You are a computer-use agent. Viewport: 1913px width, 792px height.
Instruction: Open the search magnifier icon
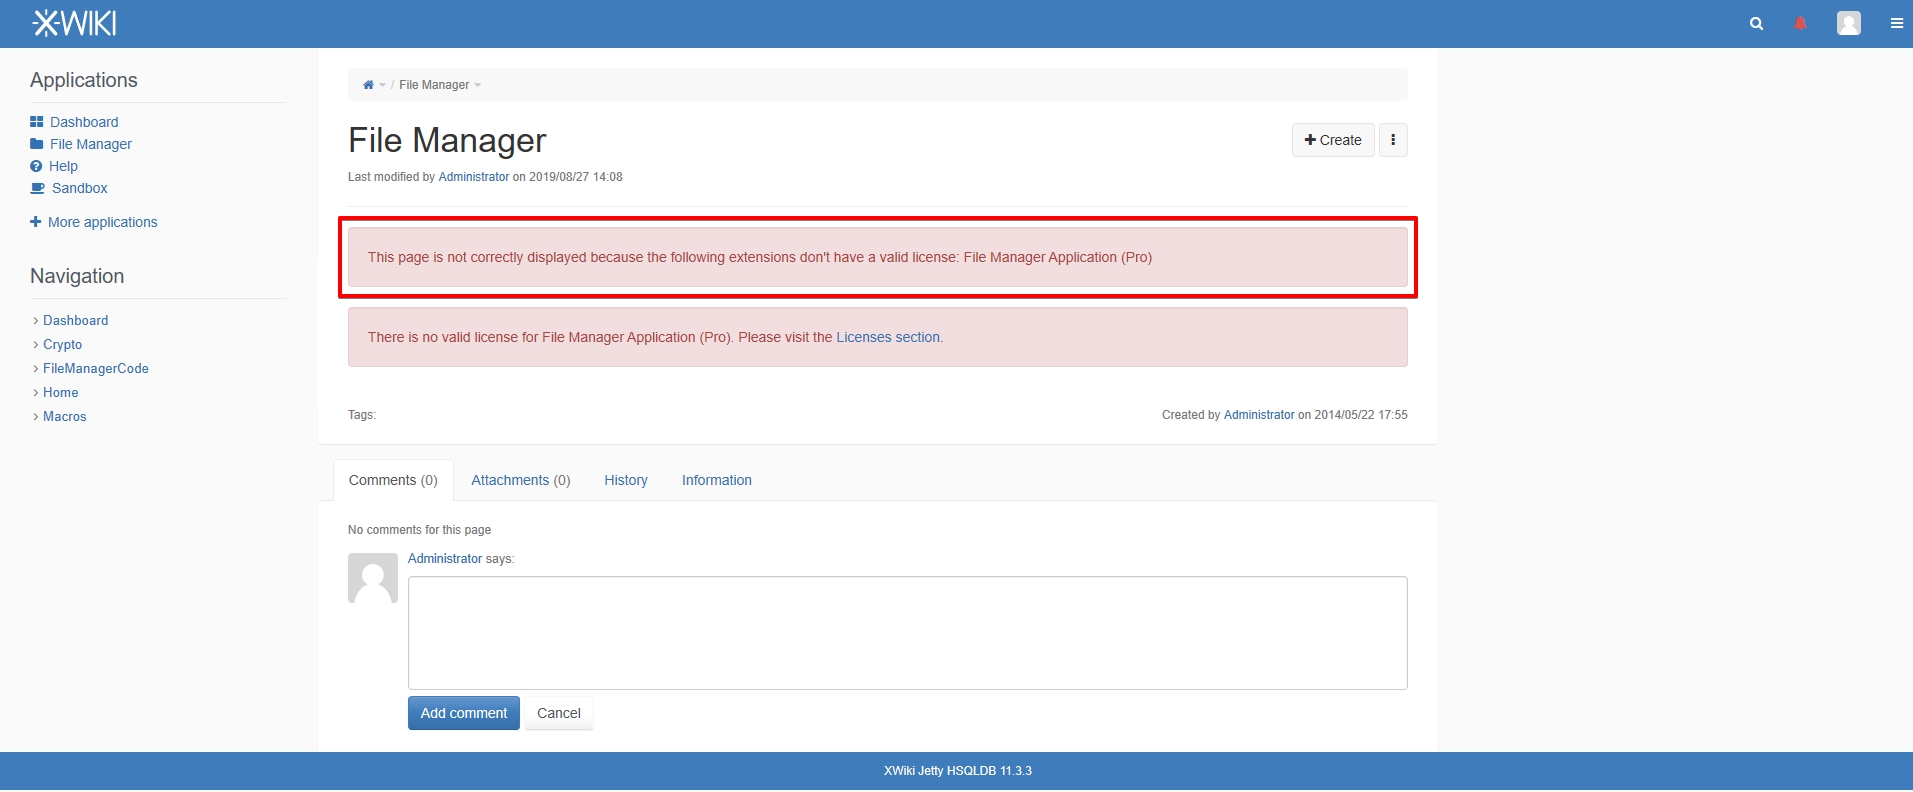coord(1756,24)
